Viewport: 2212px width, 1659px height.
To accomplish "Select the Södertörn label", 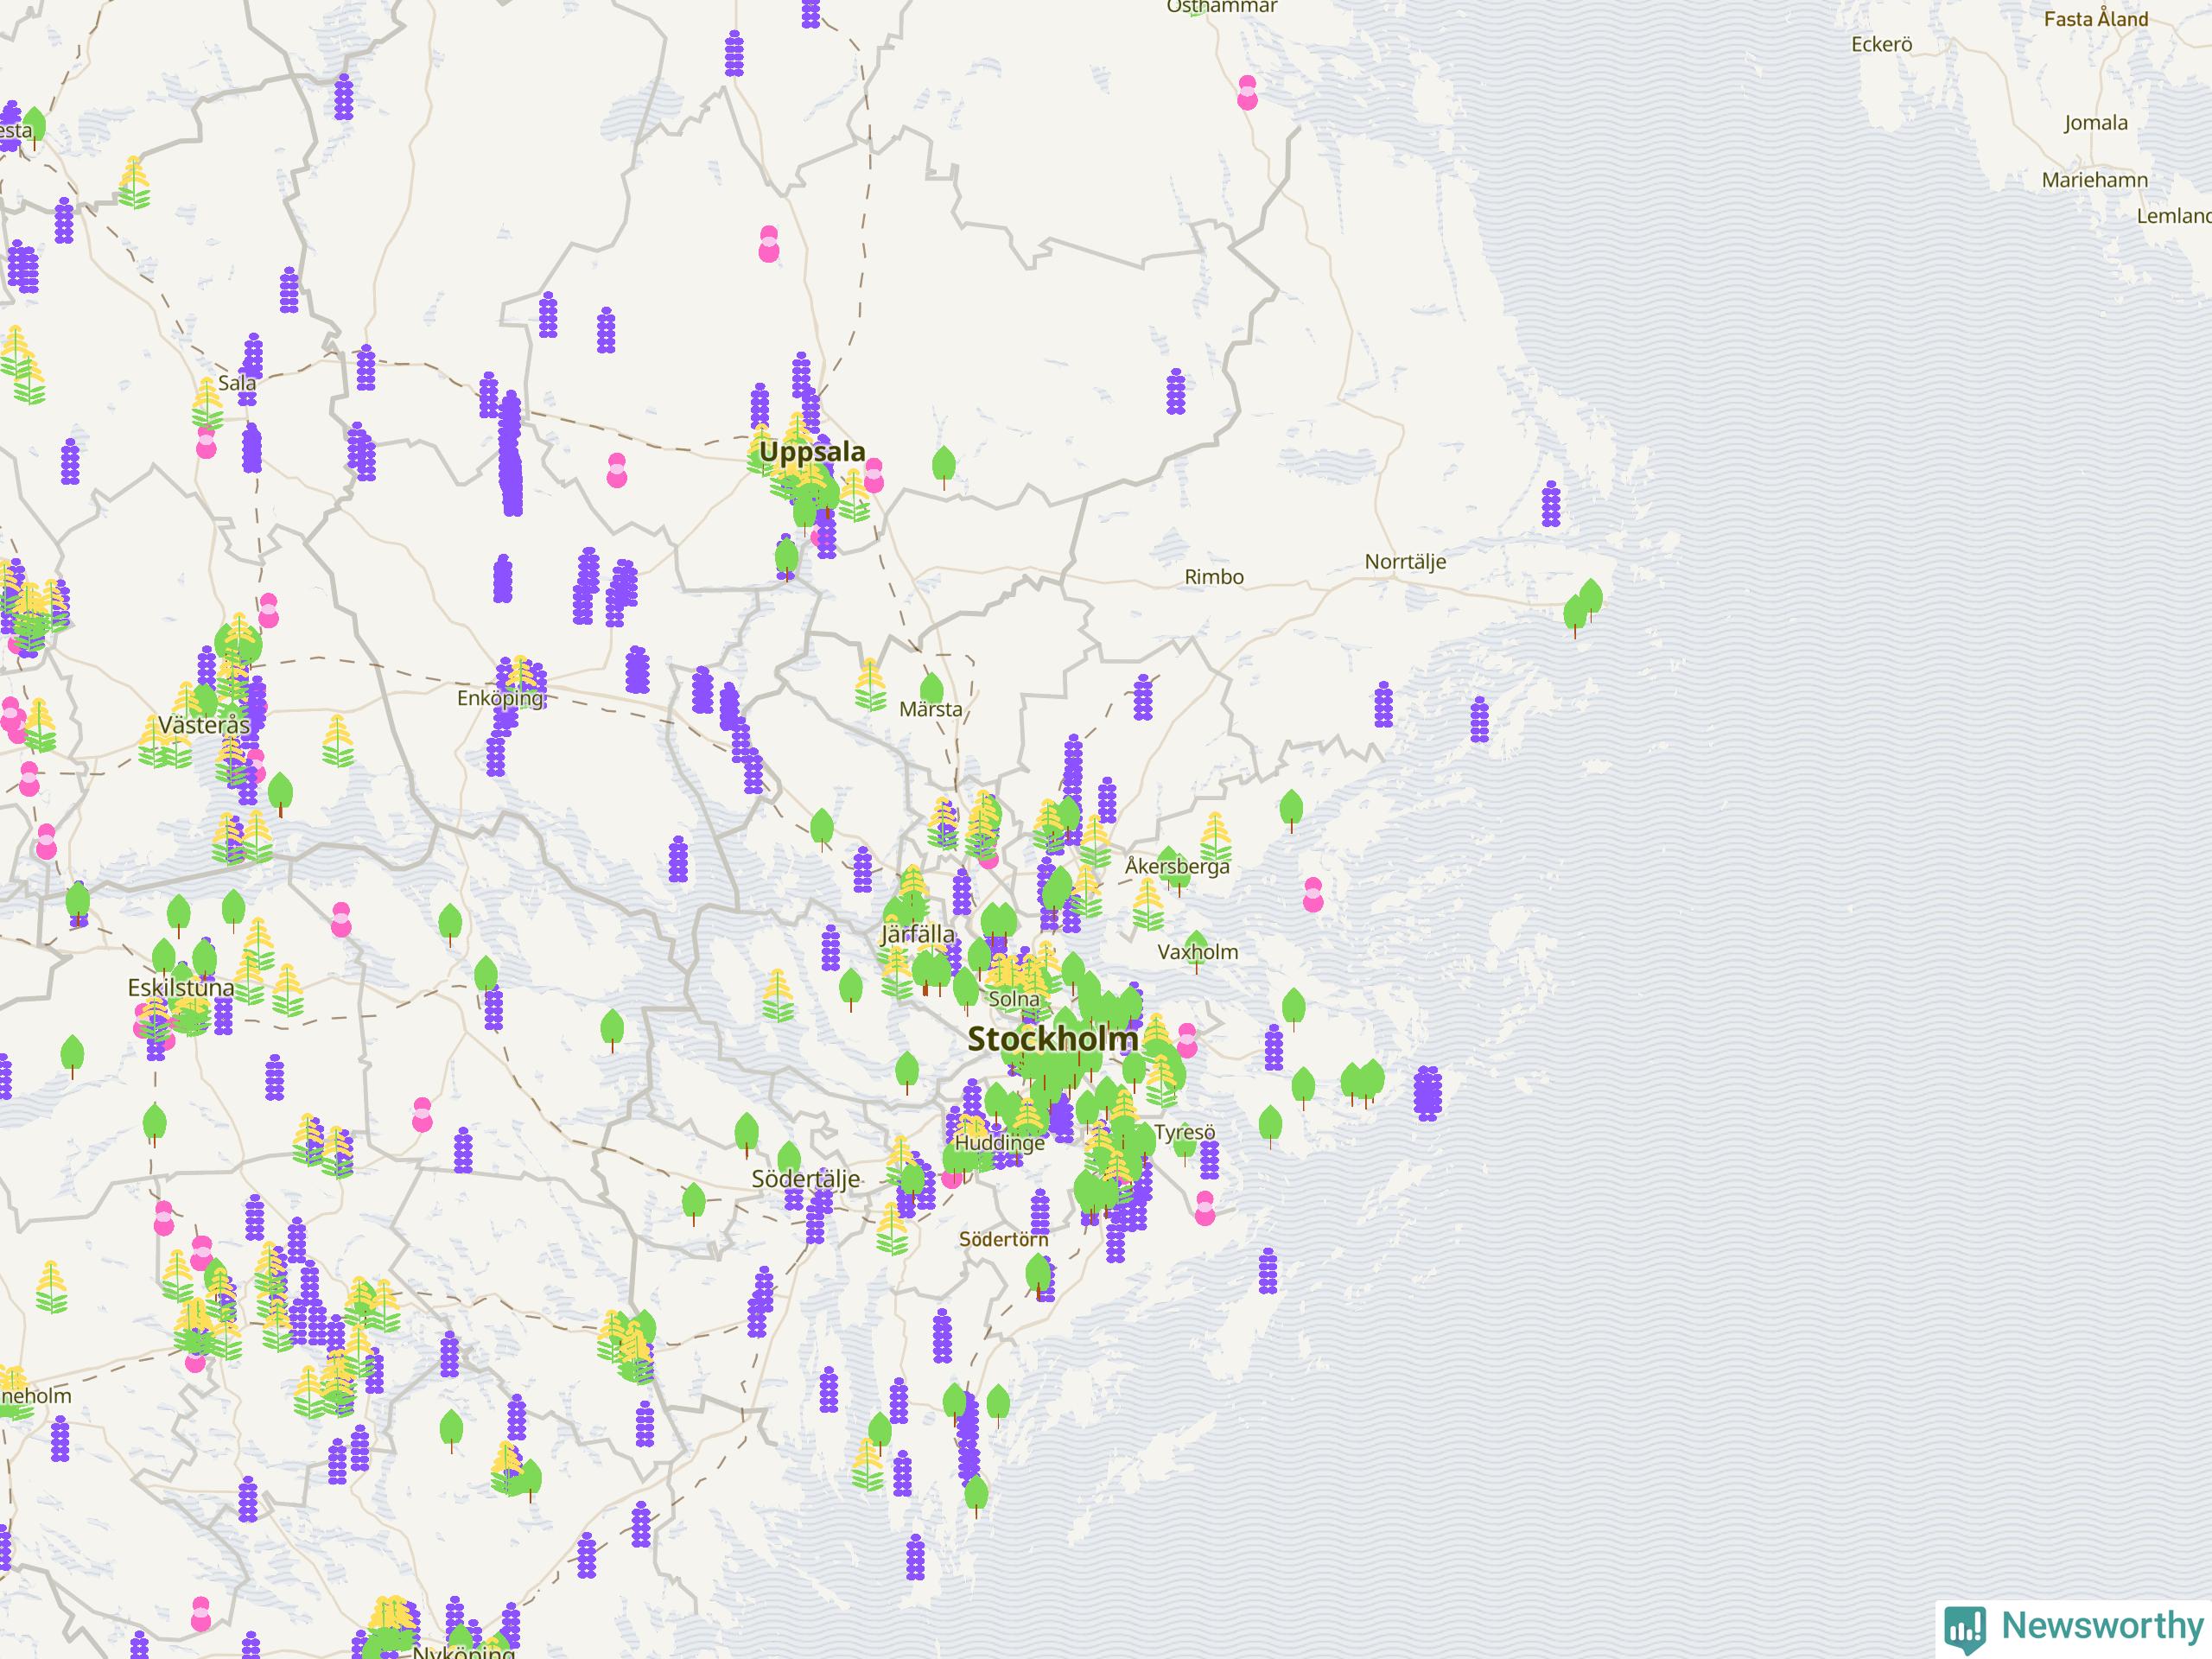I will coord(1004,1239).
